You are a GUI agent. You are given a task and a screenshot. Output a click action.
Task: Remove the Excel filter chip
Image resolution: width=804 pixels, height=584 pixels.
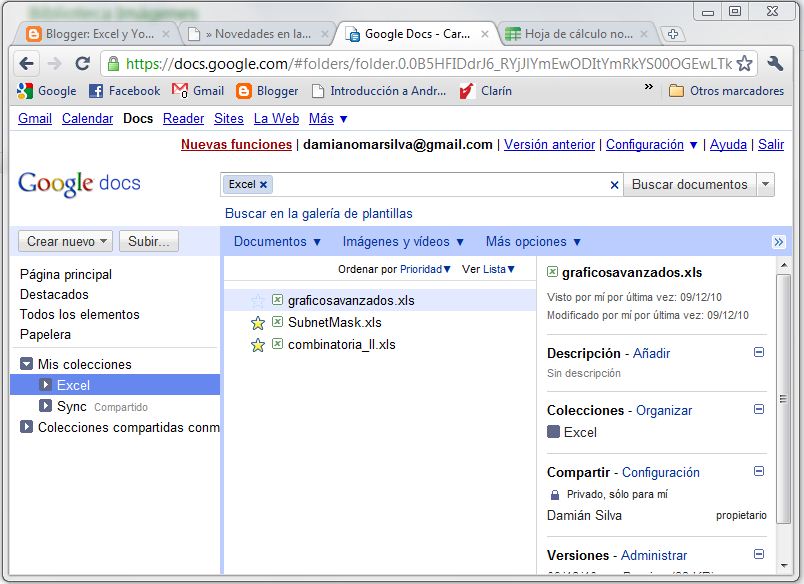coord(263,185)
